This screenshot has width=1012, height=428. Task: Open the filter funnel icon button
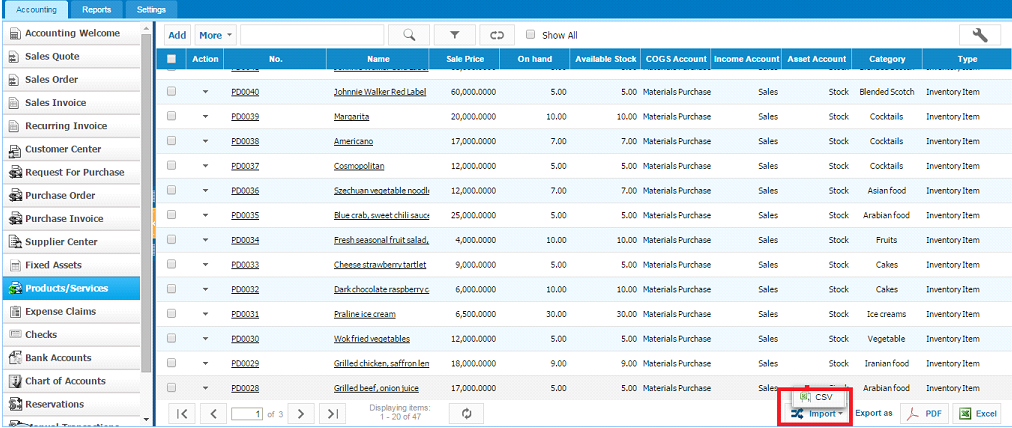pos(454,35)
